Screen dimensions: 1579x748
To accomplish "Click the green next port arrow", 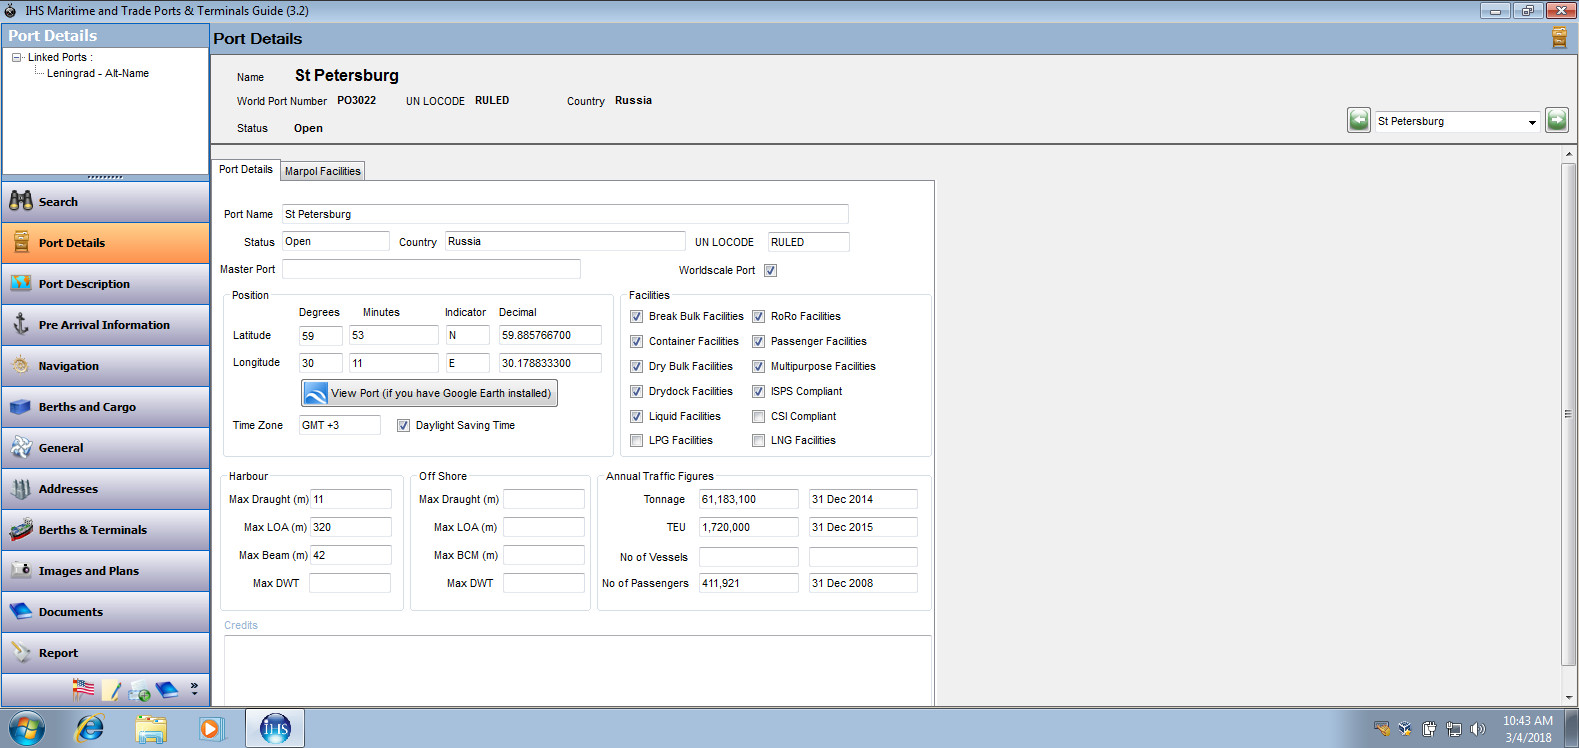I will (1556, 121).
